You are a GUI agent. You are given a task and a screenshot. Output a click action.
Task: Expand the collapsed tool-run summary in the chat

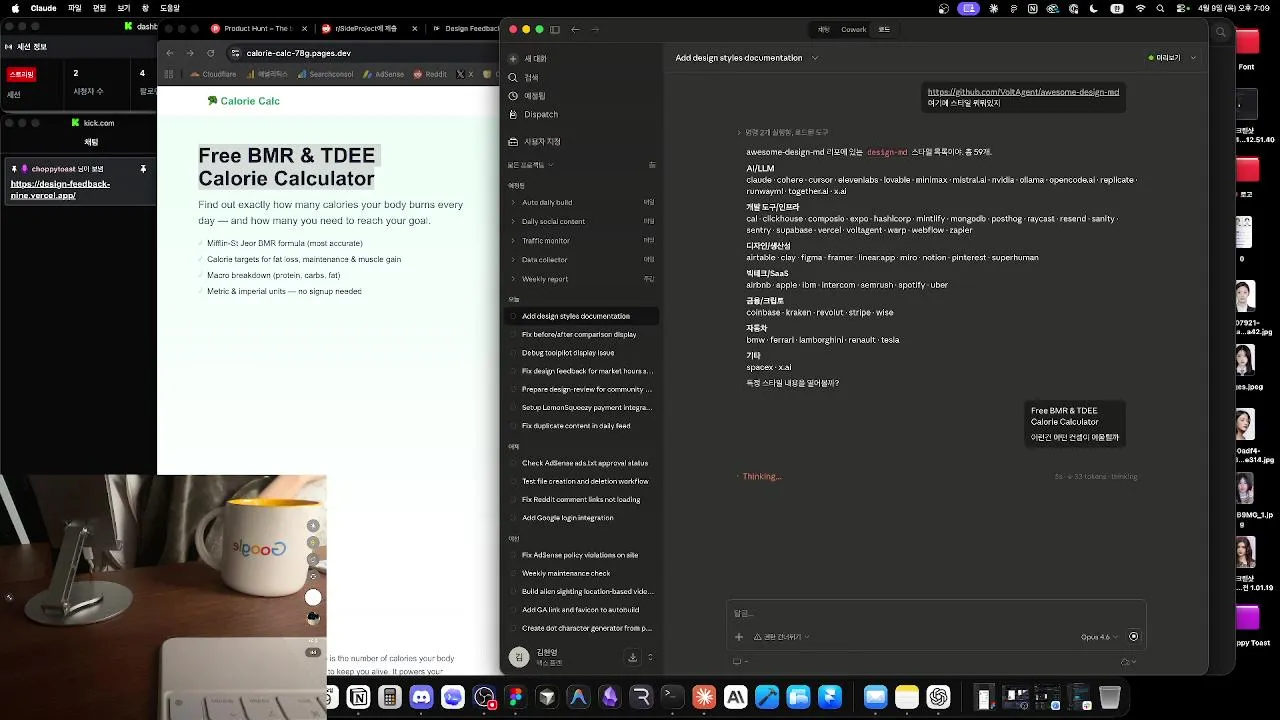(x=783, y=132)
